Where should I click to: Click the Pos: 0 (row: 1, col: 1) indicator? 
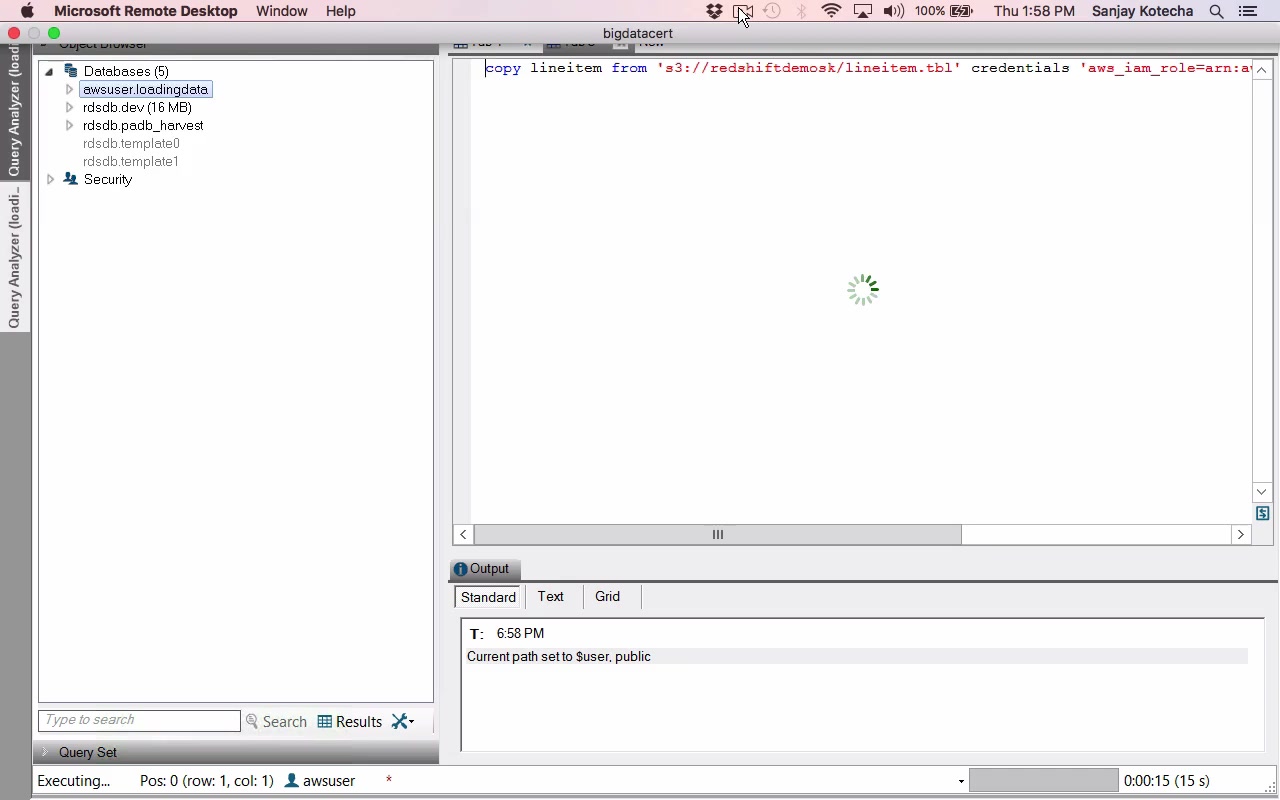tap(207, 781)
